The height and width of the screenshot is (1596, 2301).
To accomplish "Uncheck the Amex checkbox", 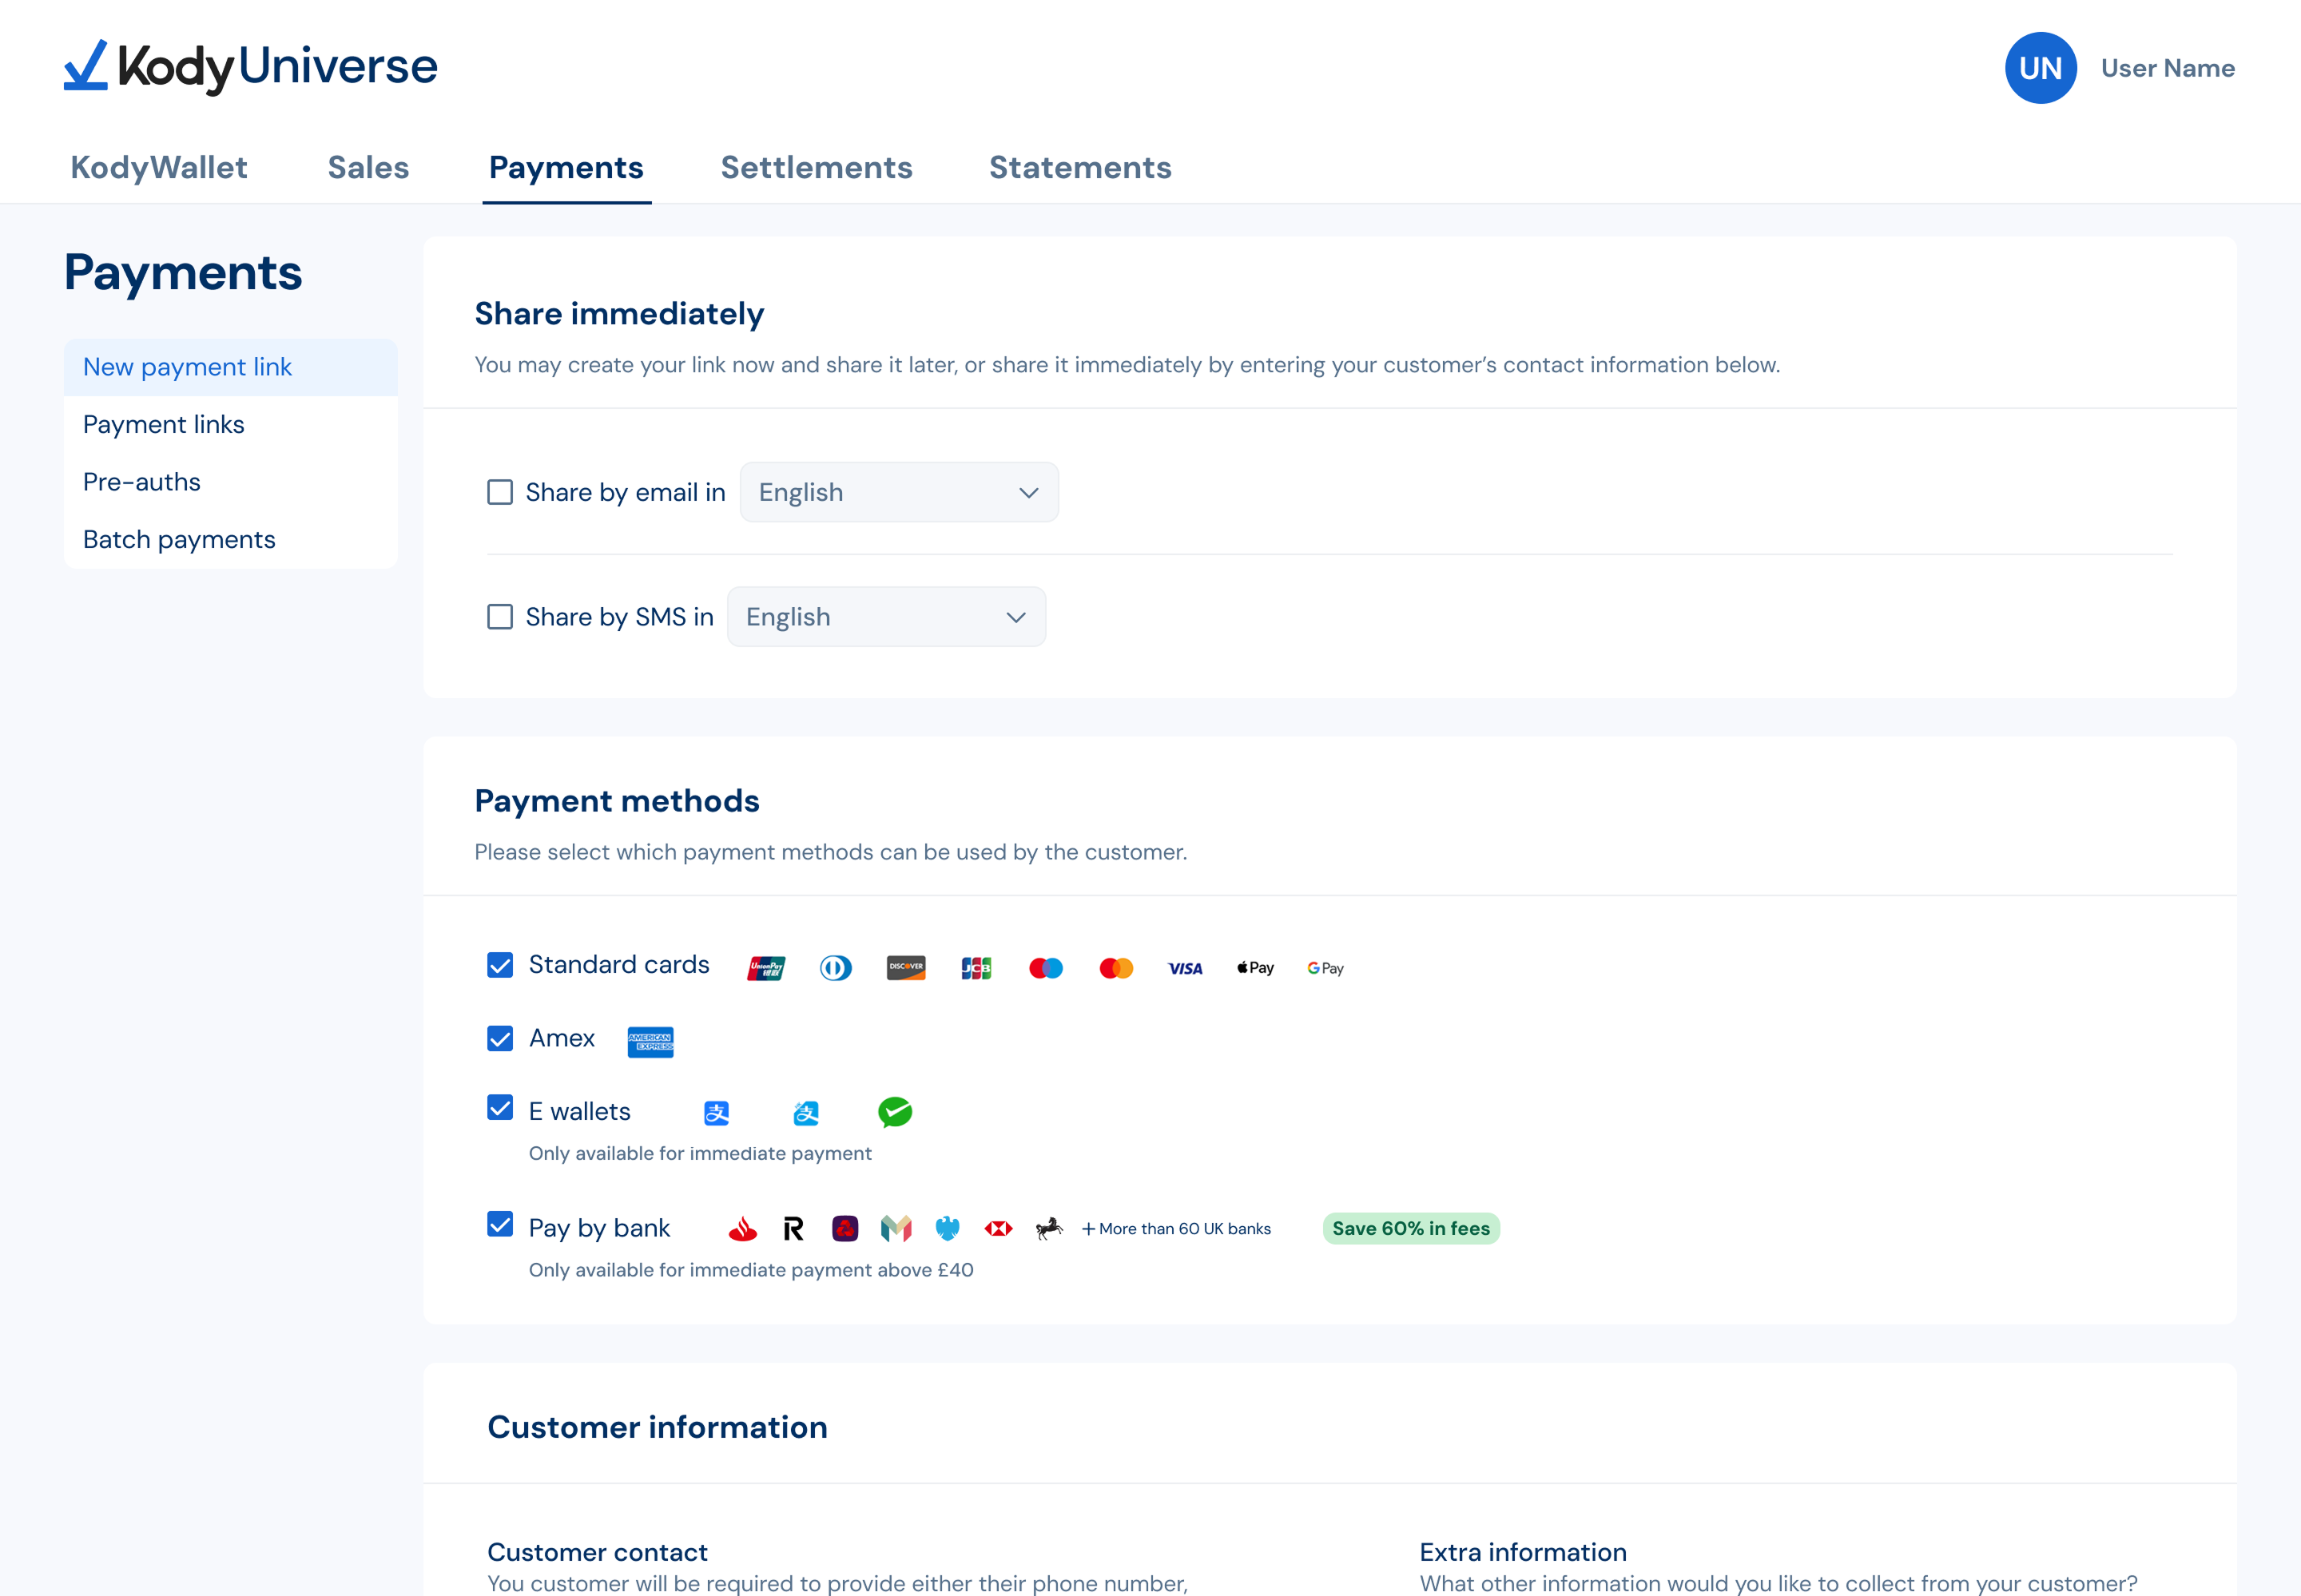I will coord(500,1039).
